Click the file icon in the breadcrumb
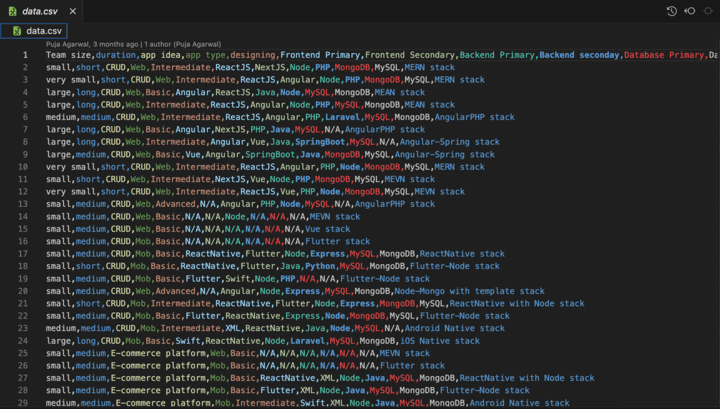Screen dimensions: 720x409 pyautogui.click(x=15, y=31)
